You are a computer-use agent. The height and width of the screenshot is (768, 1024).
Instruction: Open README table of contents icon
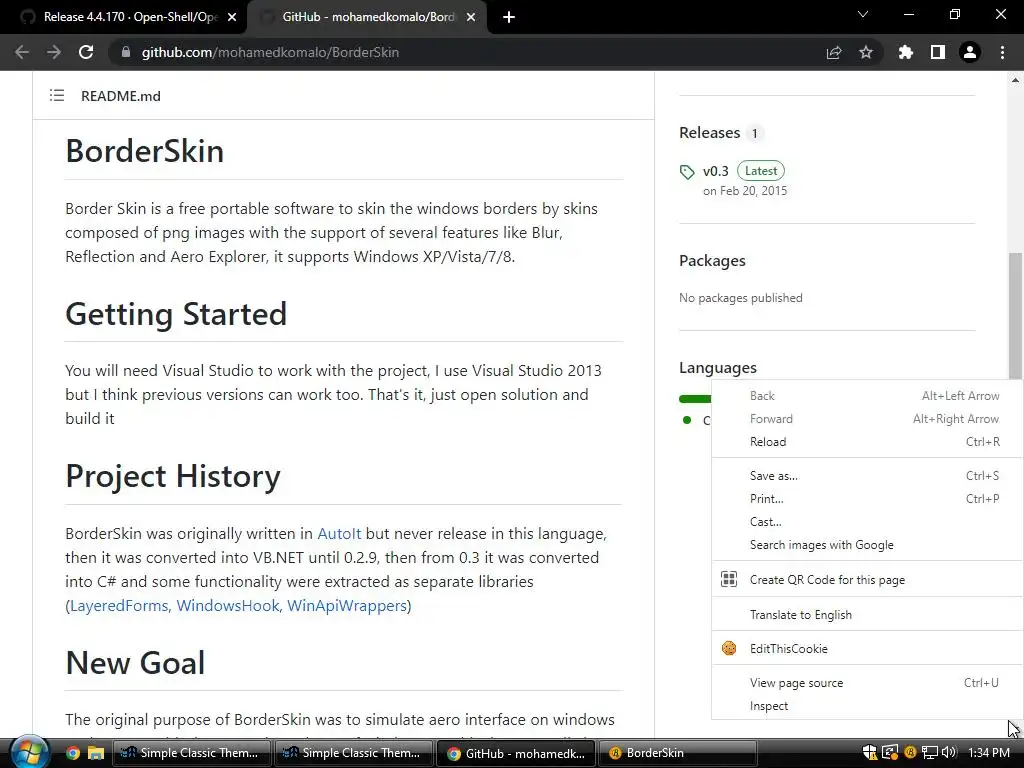(x=57, y=95)
